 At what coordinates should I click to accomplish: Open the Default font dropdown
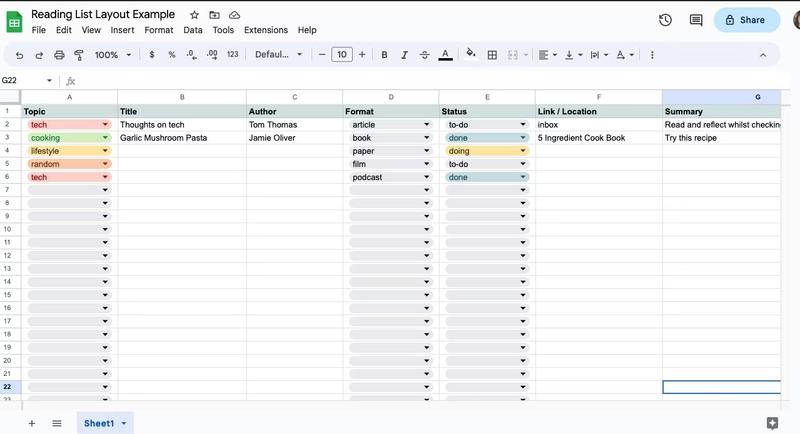tap(279, 55)
